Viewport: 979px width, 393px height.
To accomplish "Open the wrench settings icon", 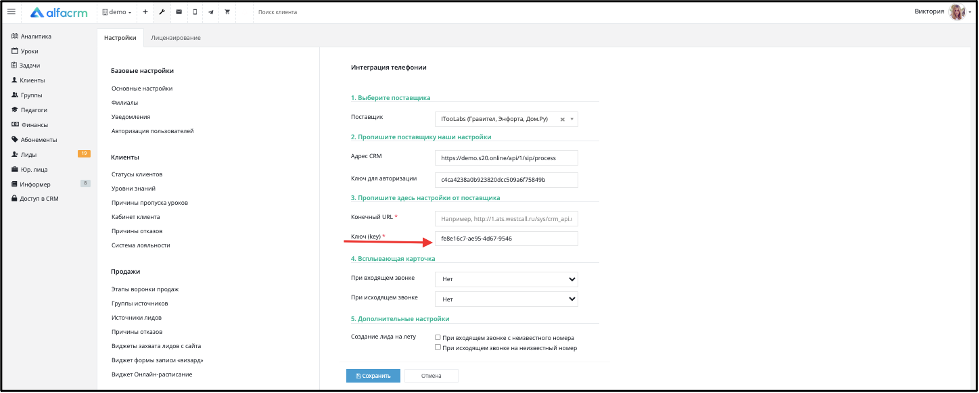I will 162,12.
